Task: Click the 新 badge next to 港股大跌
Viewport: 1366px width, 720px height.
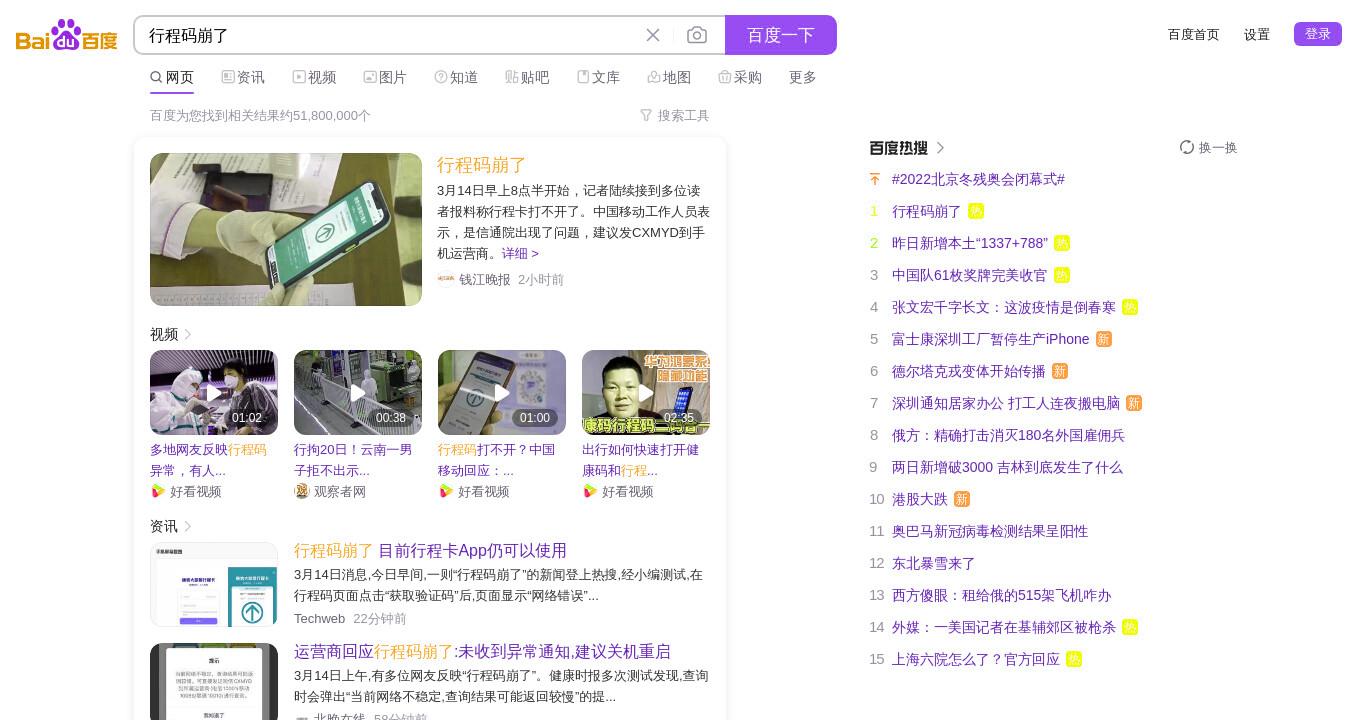Action: click(x=962, y=499)
